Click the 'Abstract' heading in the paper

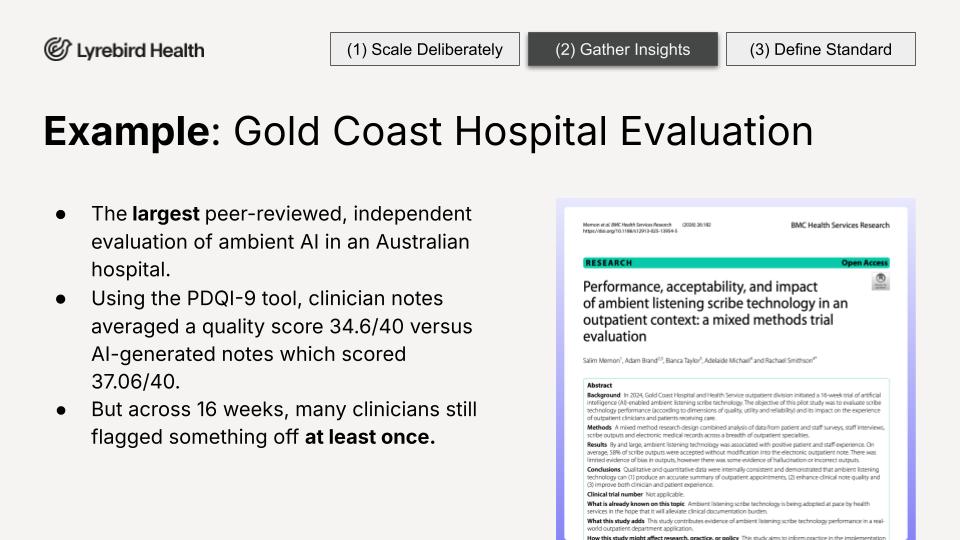599,385
